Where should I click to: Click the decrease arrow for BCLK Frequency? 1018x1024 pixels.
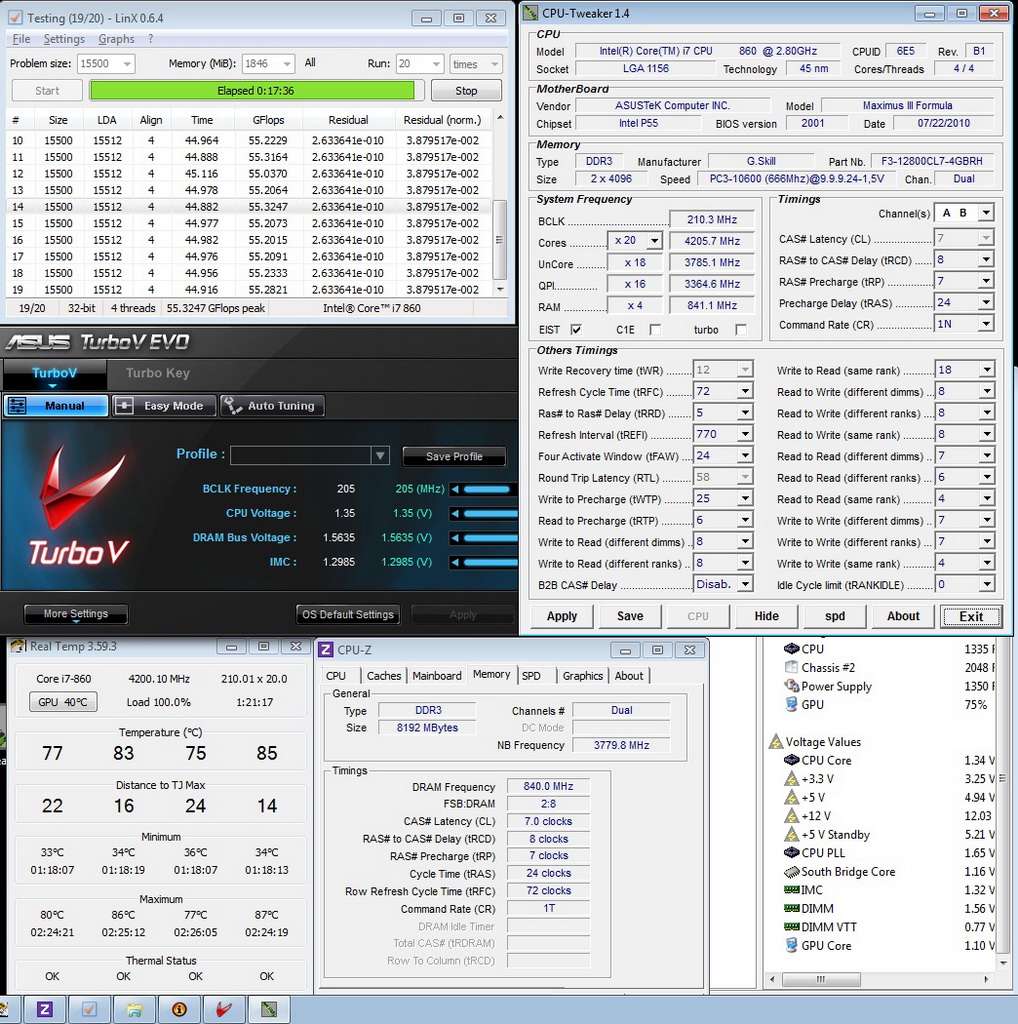tap(455, 489)
